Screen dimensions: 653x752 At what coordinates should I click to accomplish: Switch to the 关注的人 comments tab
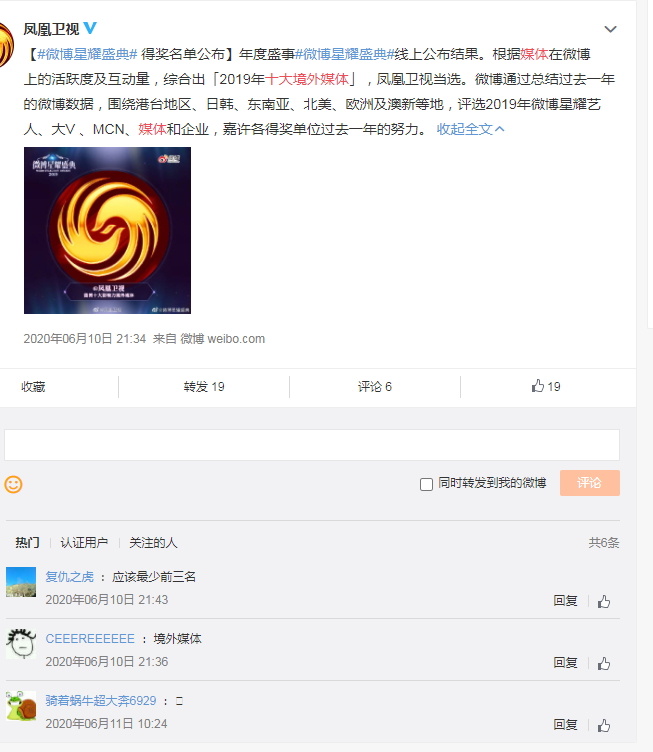point(153,542)
